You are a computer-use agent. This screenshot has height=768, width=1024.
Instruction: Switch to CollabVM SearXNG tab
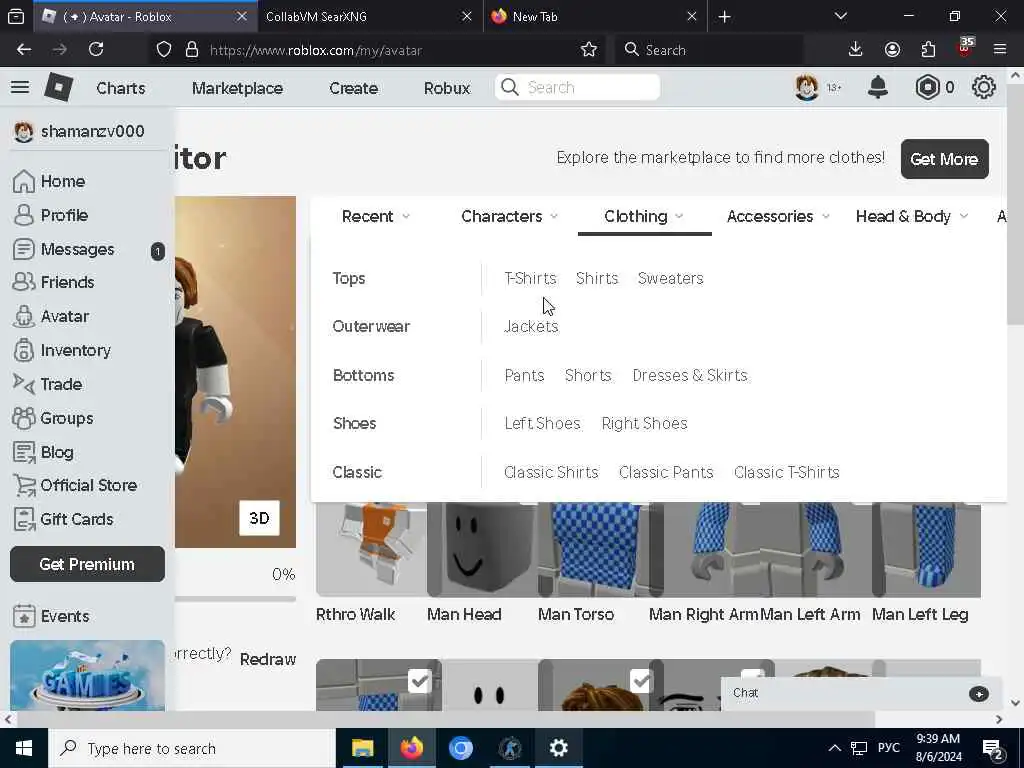(370, 16)
